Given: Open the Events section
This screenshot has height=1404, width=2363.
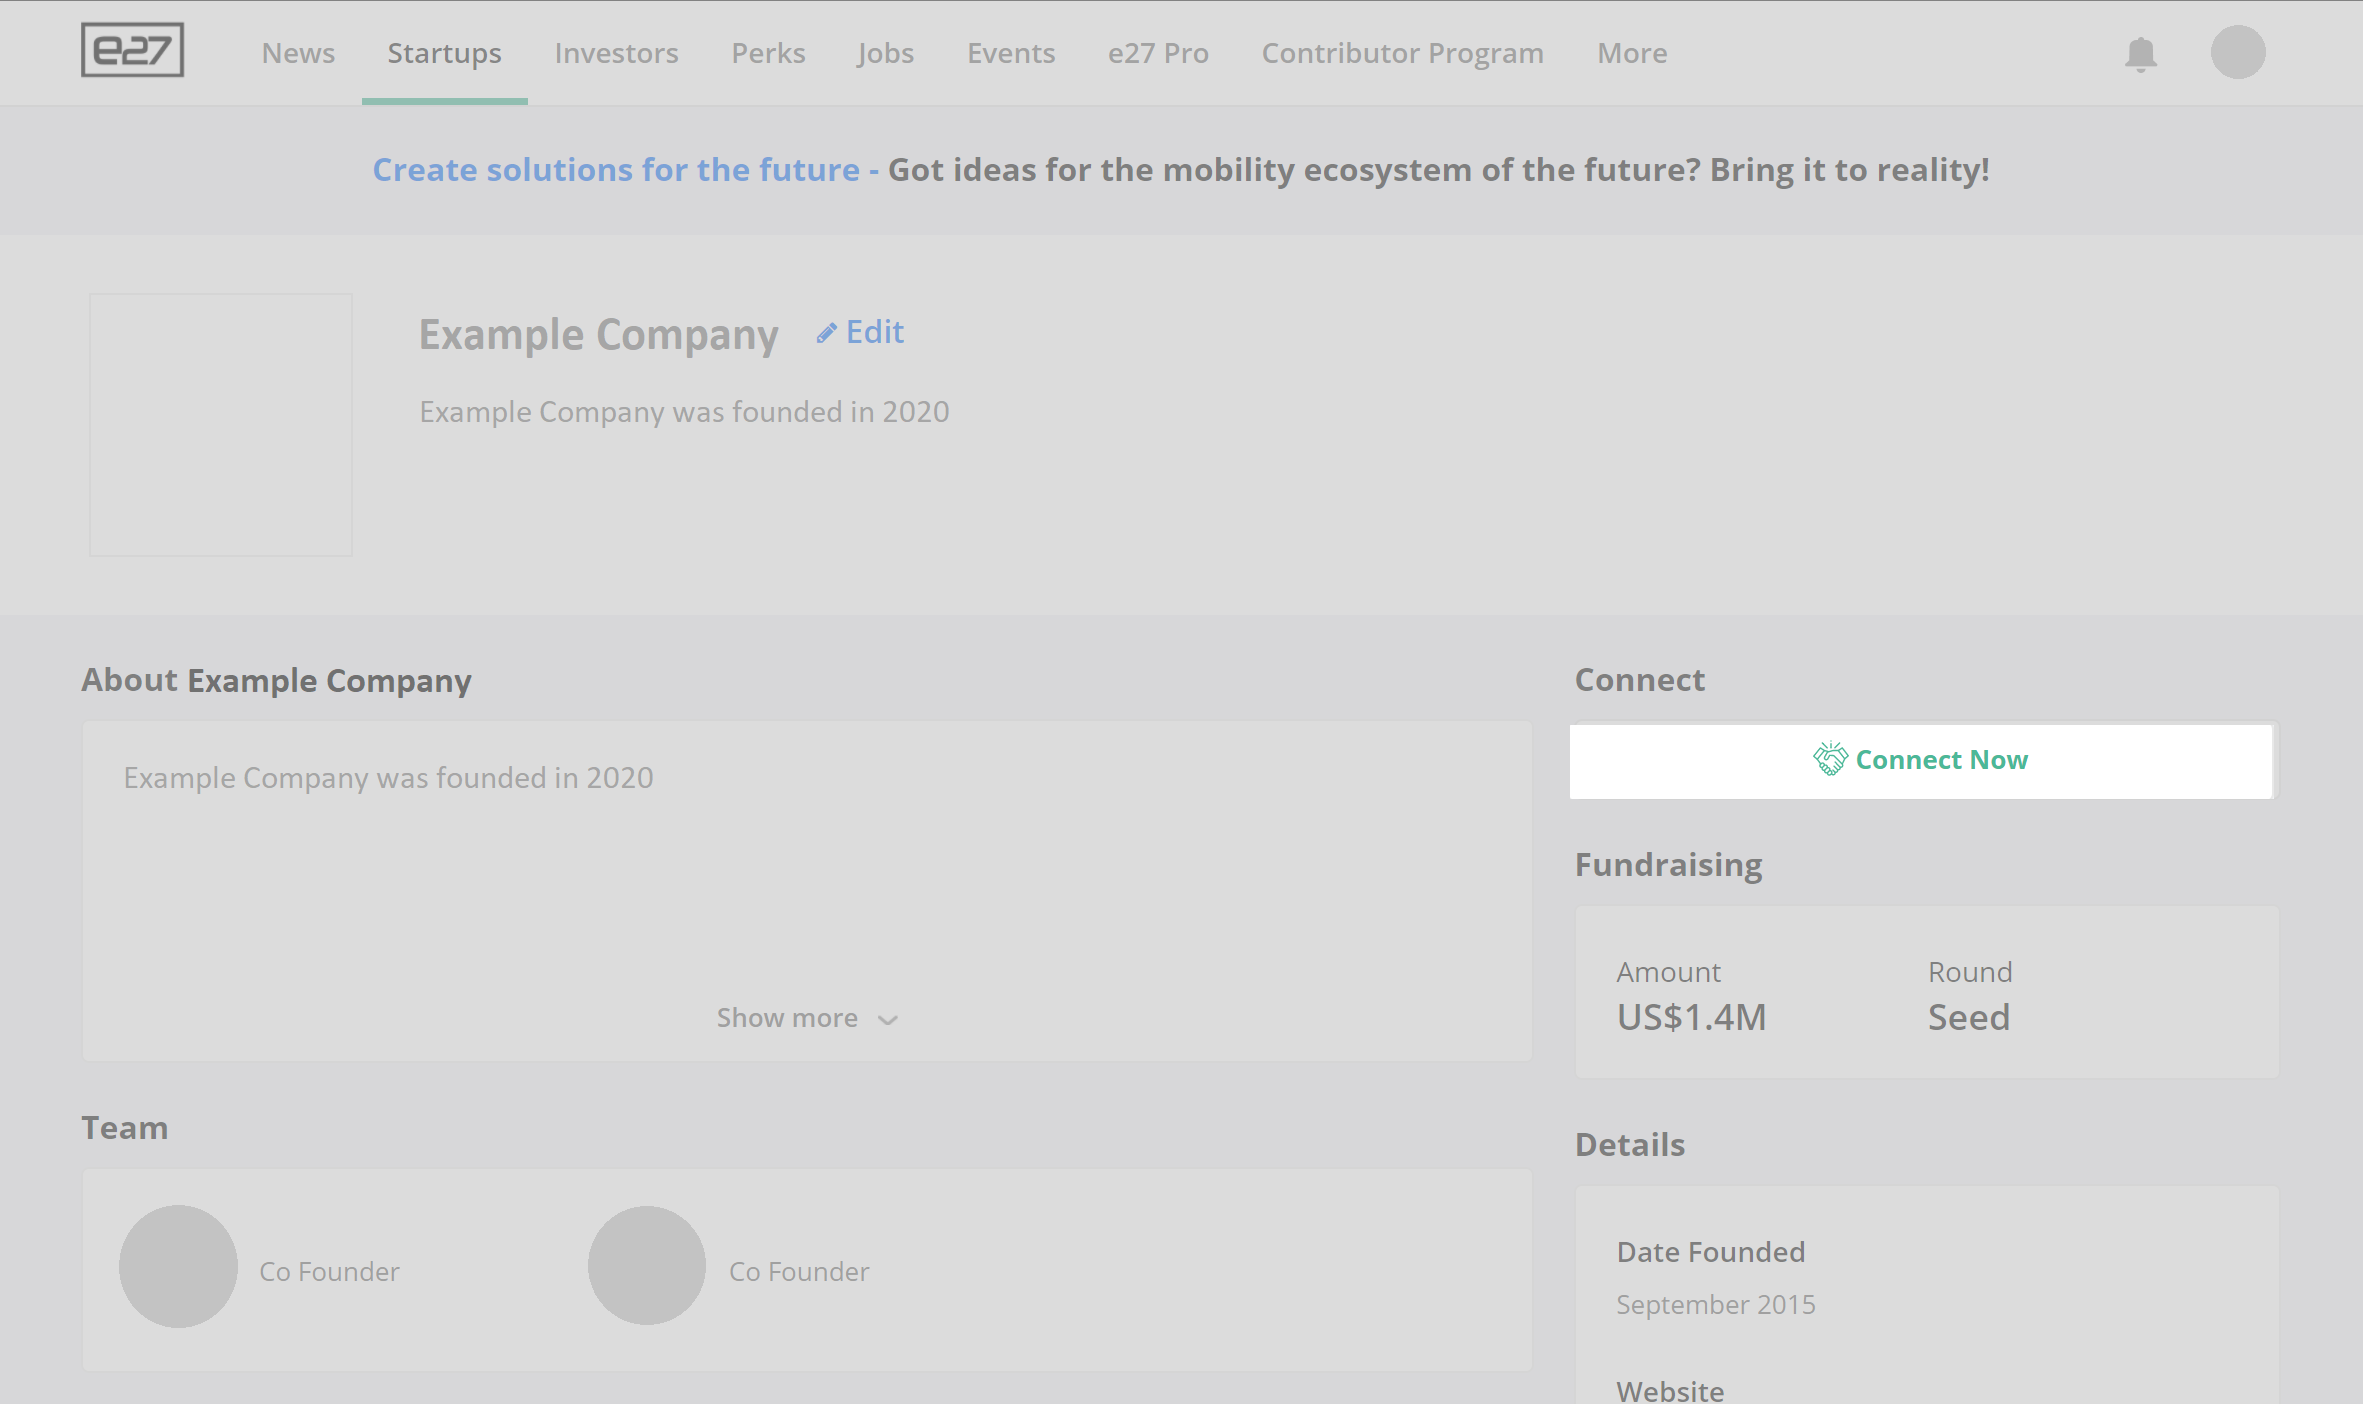Looking at the screenshot, I should pos(1010,53).
